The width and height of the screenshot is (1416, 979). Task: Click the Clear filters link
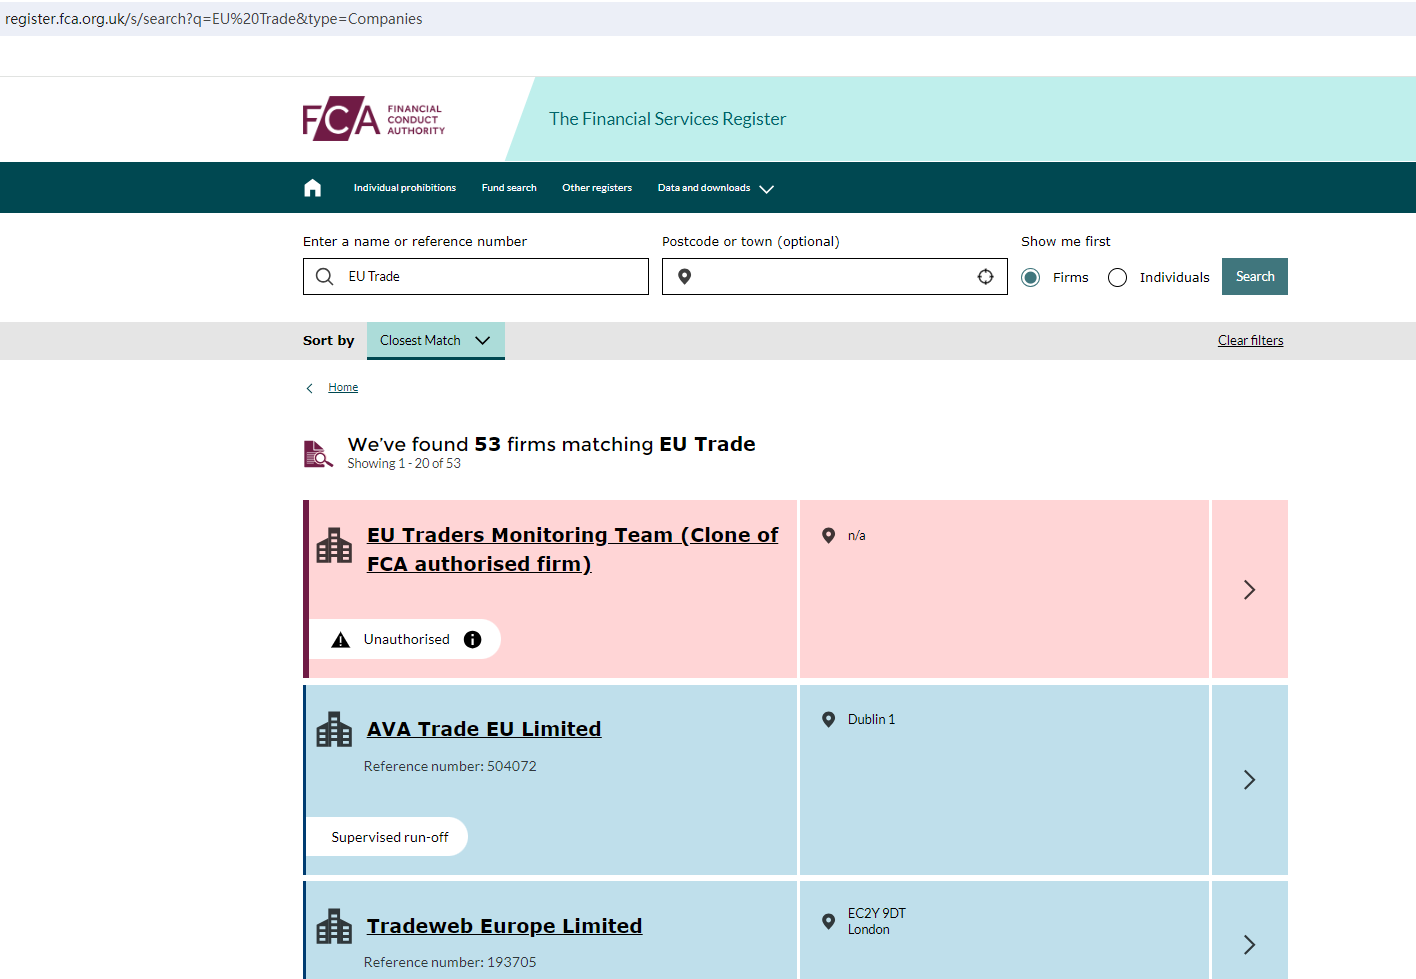[x=1250, y=341]
